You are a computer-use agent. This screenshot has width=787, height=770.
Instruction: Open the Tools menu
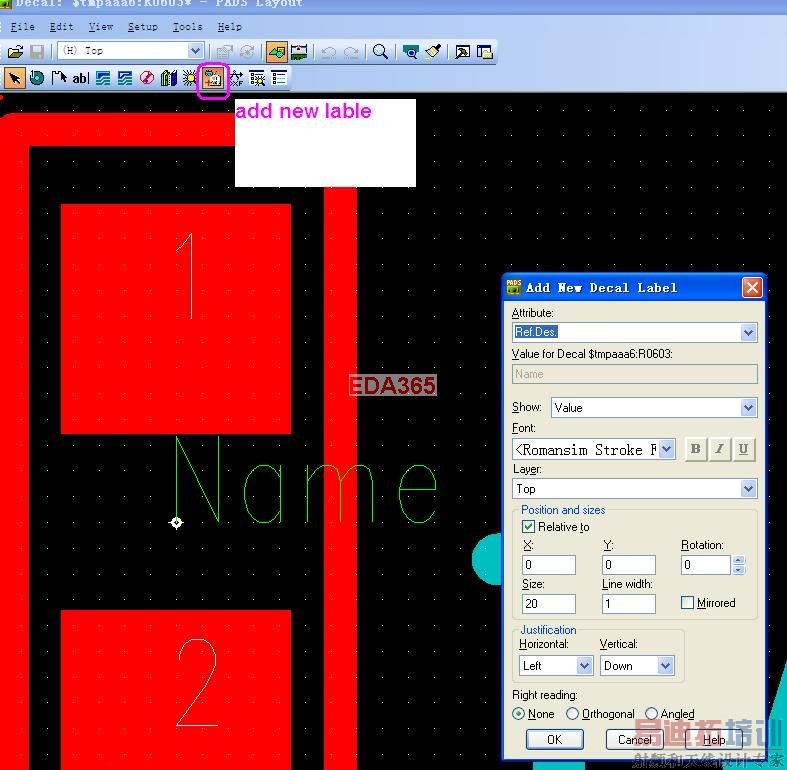[187, 27]
